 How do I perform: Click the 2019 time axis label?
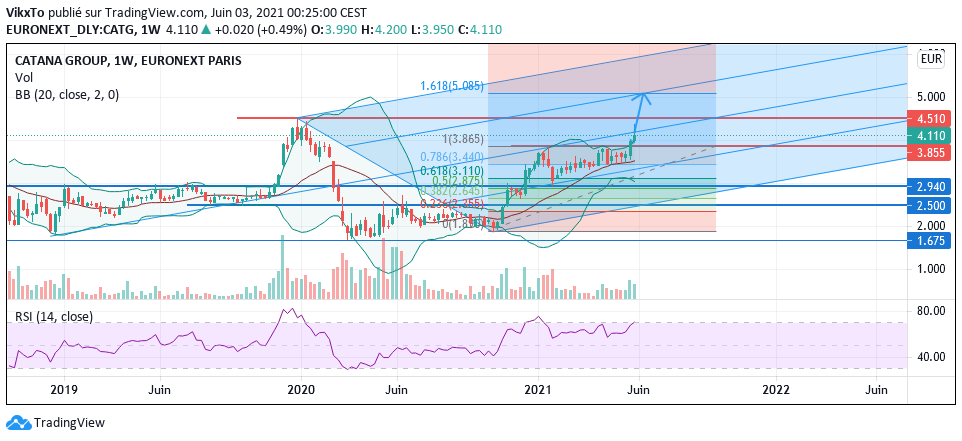(63, 390)
